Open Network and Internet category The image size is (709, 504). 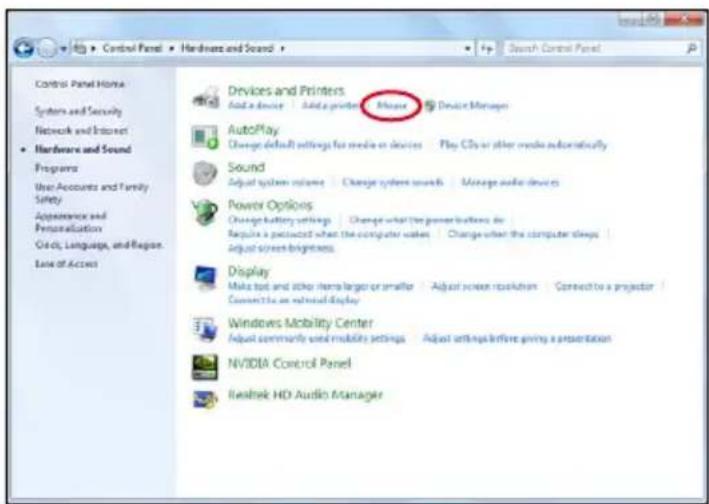[x=81, y=131]
